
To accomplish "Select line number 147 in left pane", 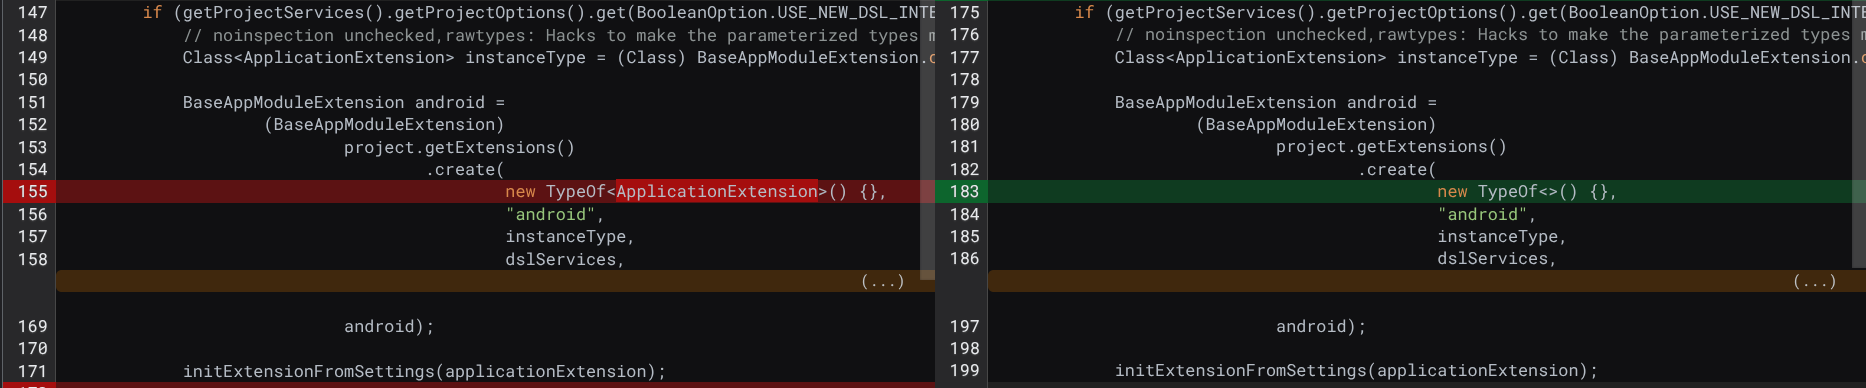I will pos(33,13).
